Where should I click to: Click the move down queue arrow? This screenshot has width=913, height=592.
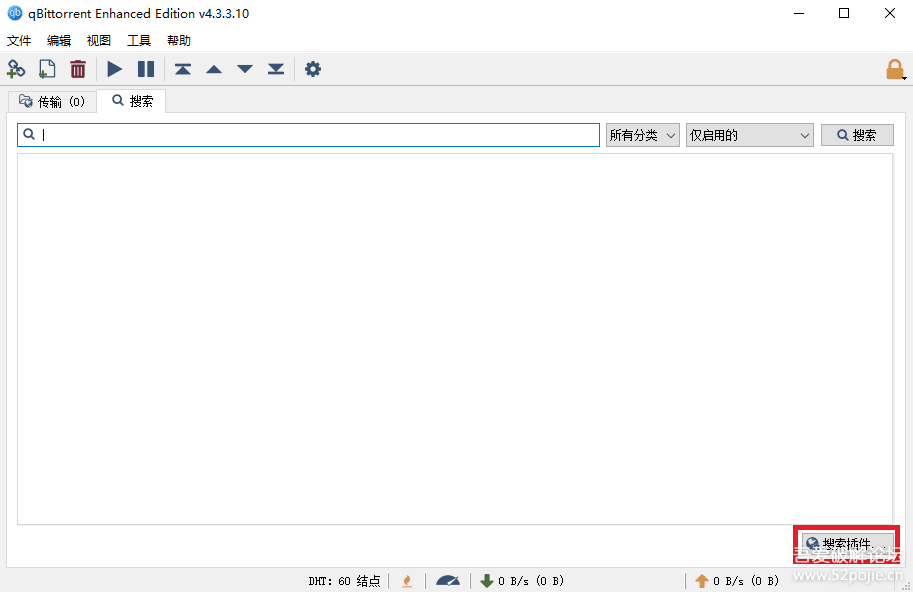[x=245, y=69]
